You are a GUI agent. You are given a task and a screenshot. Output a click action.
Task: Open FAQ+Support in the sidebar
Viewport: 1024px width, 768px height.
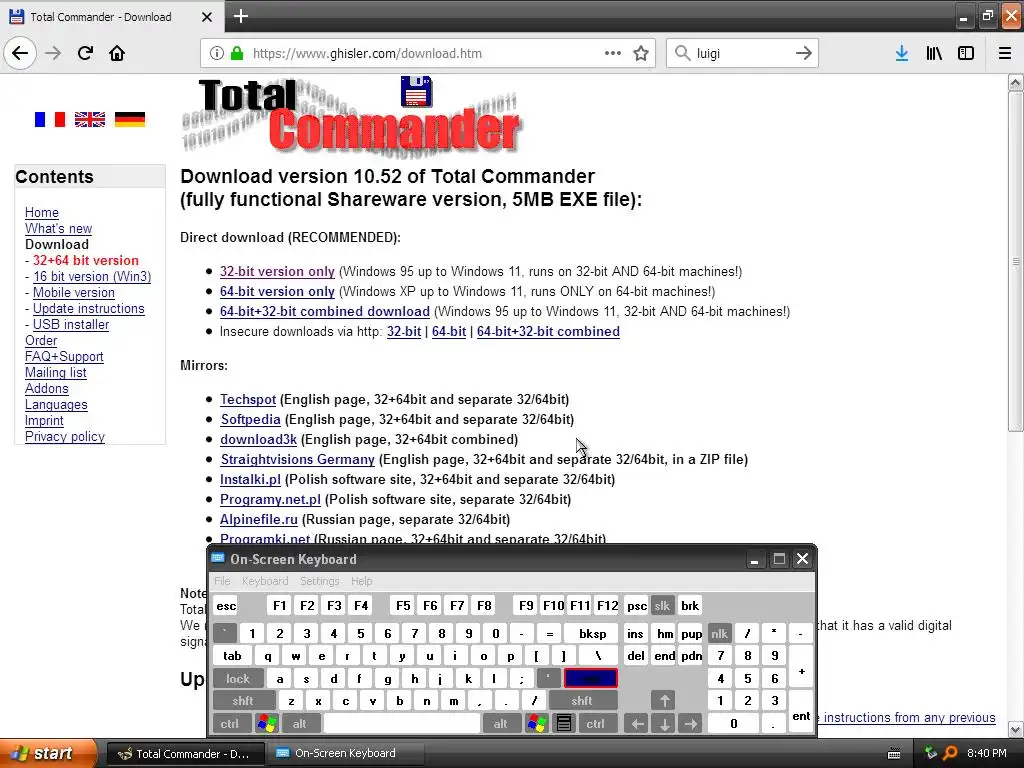pos(64,357)
